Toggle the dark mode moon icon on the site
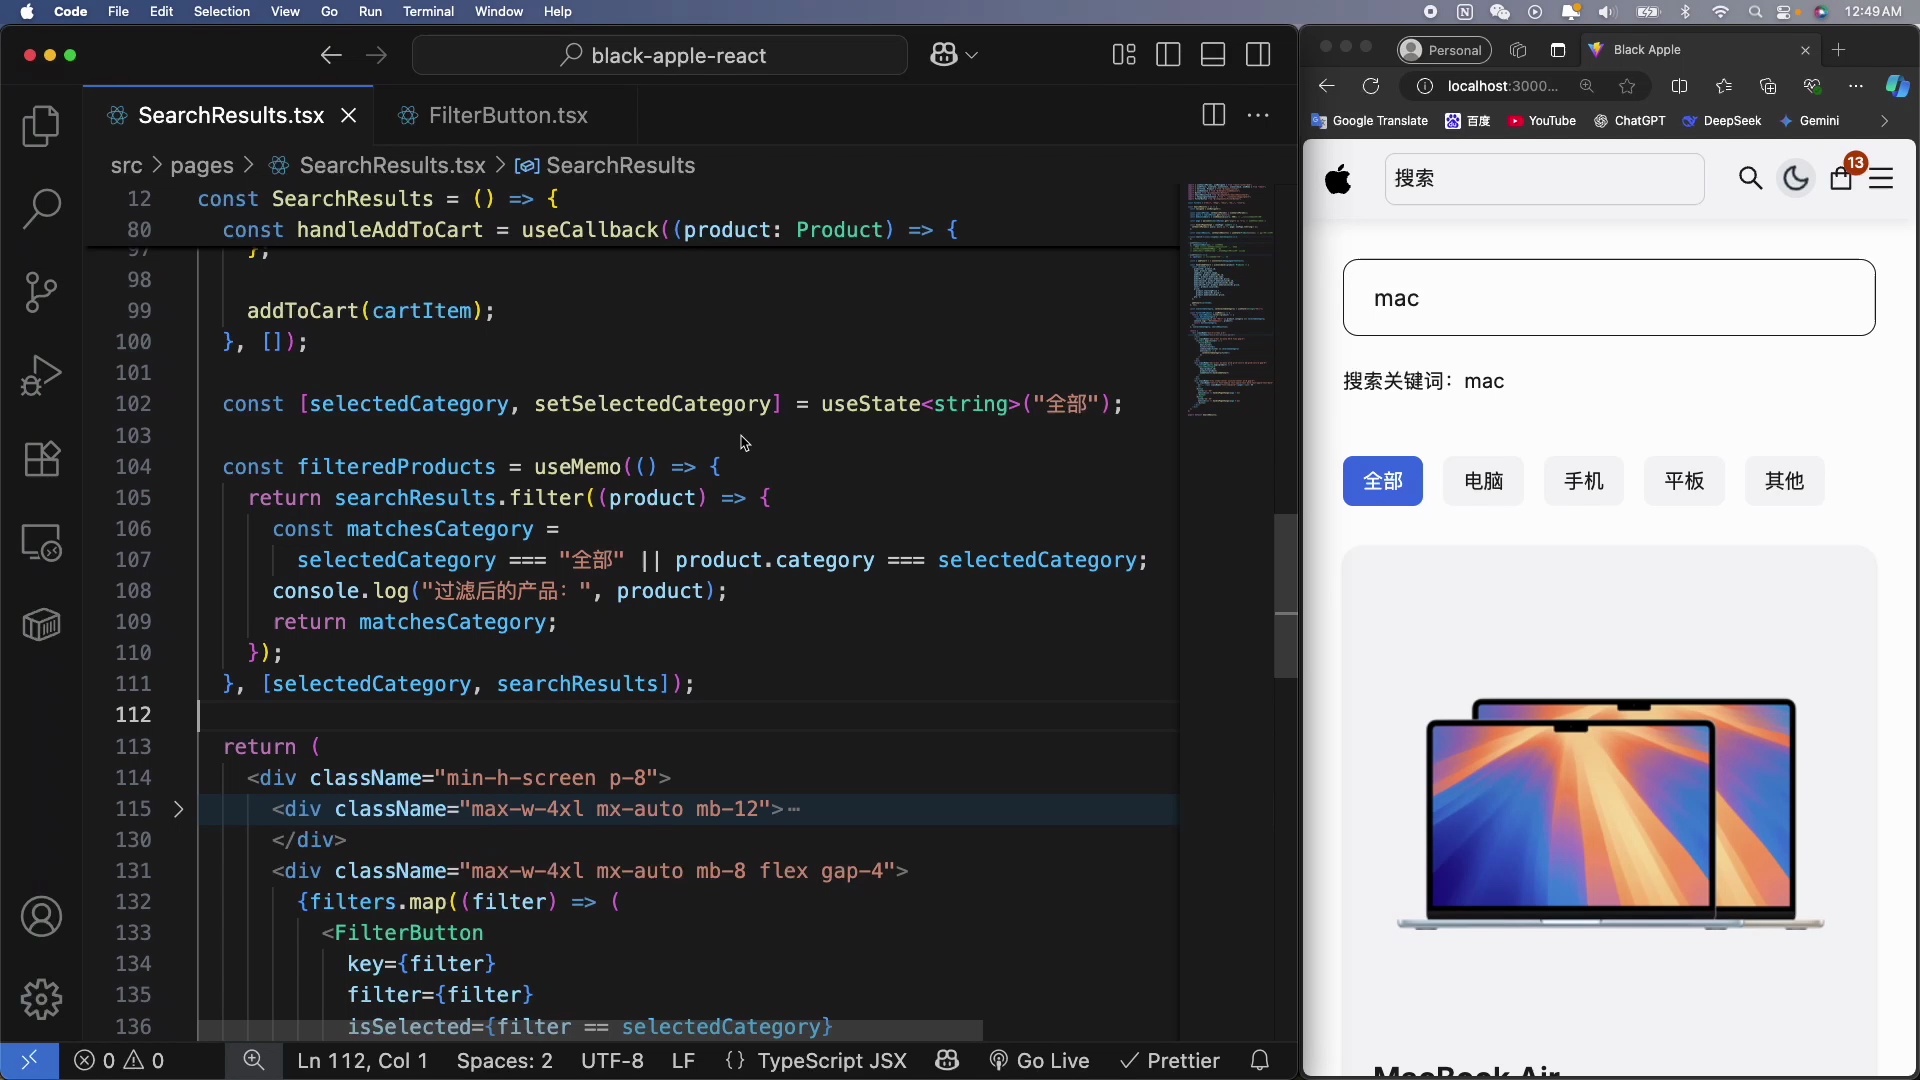 pyautogui.click(x=1796, y=178)
